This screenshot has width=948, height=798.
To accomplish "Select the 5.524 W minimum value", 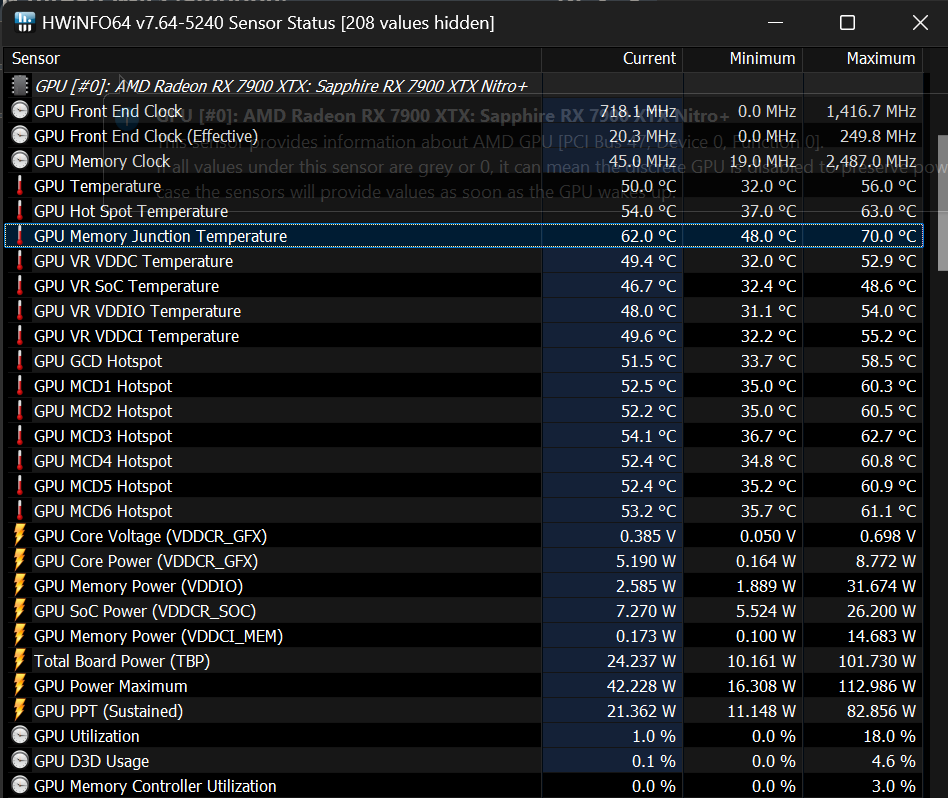I will (766, 611).
